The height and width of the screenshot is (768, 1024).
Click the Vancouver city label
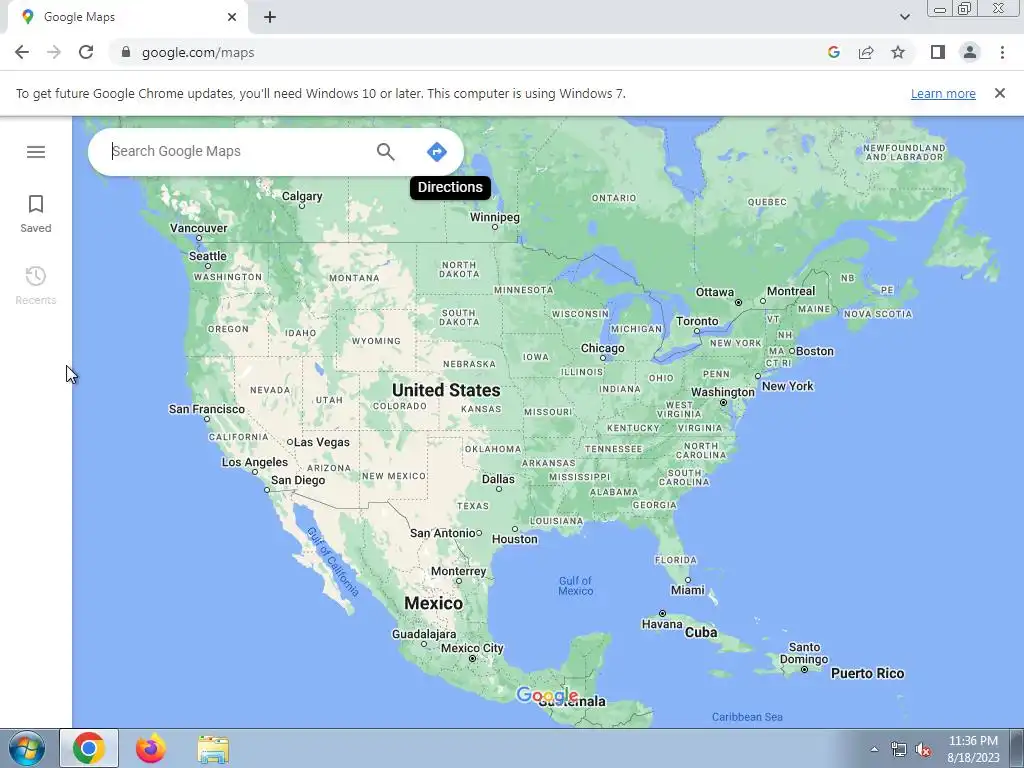[x=199, y=228]
